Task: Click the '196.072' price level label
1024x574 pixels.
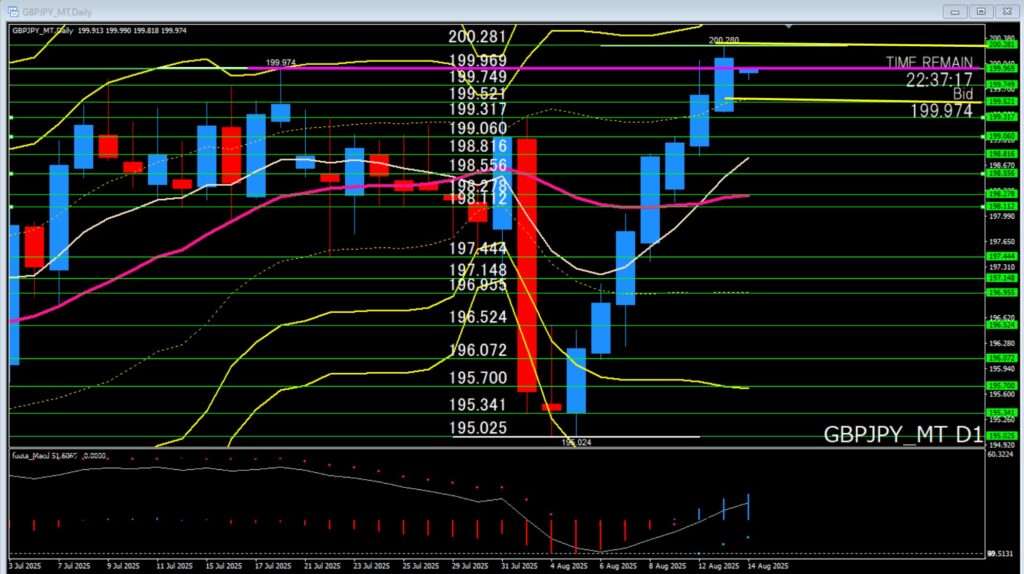Action: (x=477, y=350)
